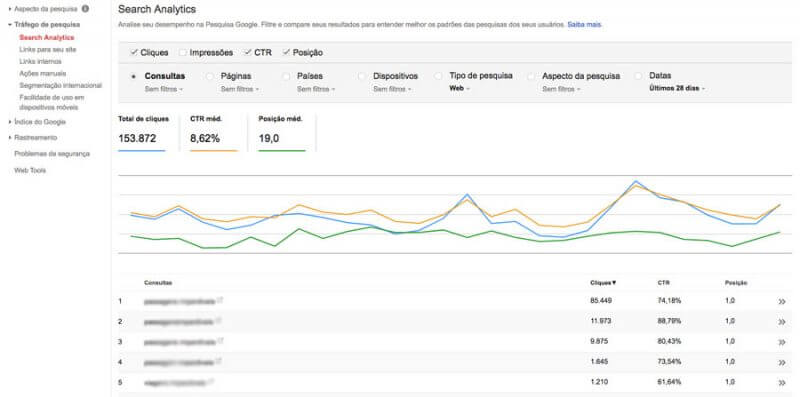Open external link icon for query row 4
Viewport: 800px width, 397px height.
(219, 361)
